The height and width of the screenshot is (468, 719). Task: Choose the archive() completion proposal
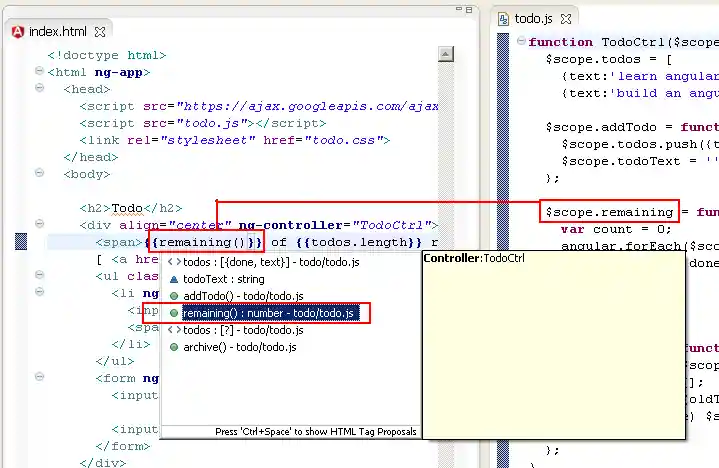238,347
